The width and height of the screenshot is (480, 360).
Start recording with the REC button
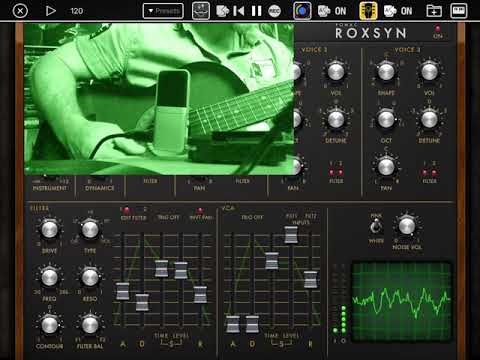click(274, 11)
